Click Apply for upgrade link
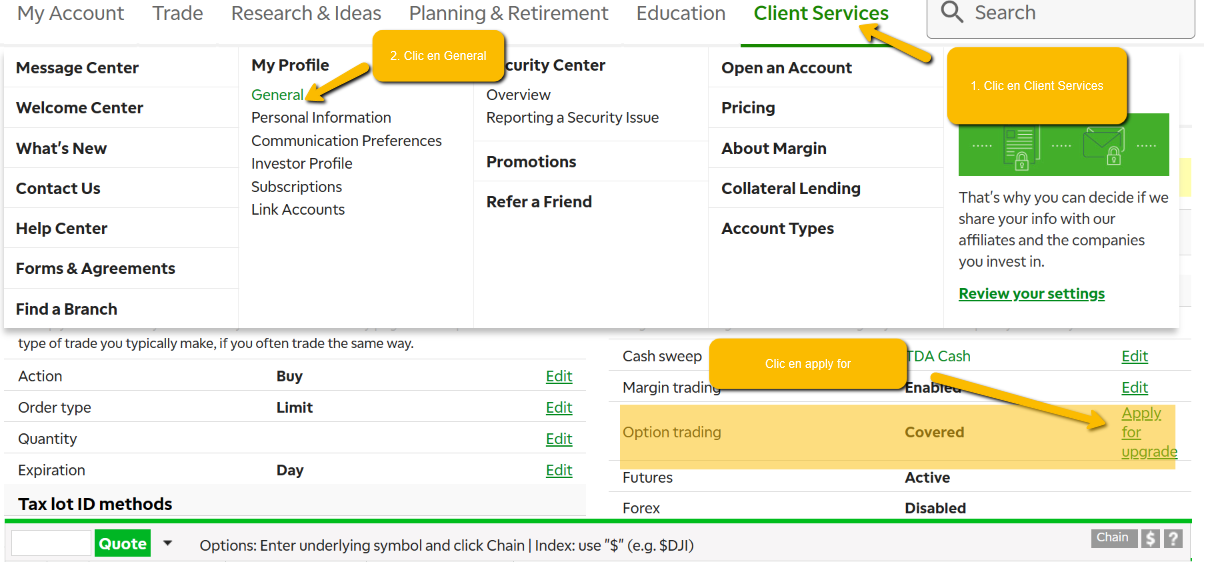Image resolution: width=1225 pixels, height=562 pixels. tap(1147, 432)
